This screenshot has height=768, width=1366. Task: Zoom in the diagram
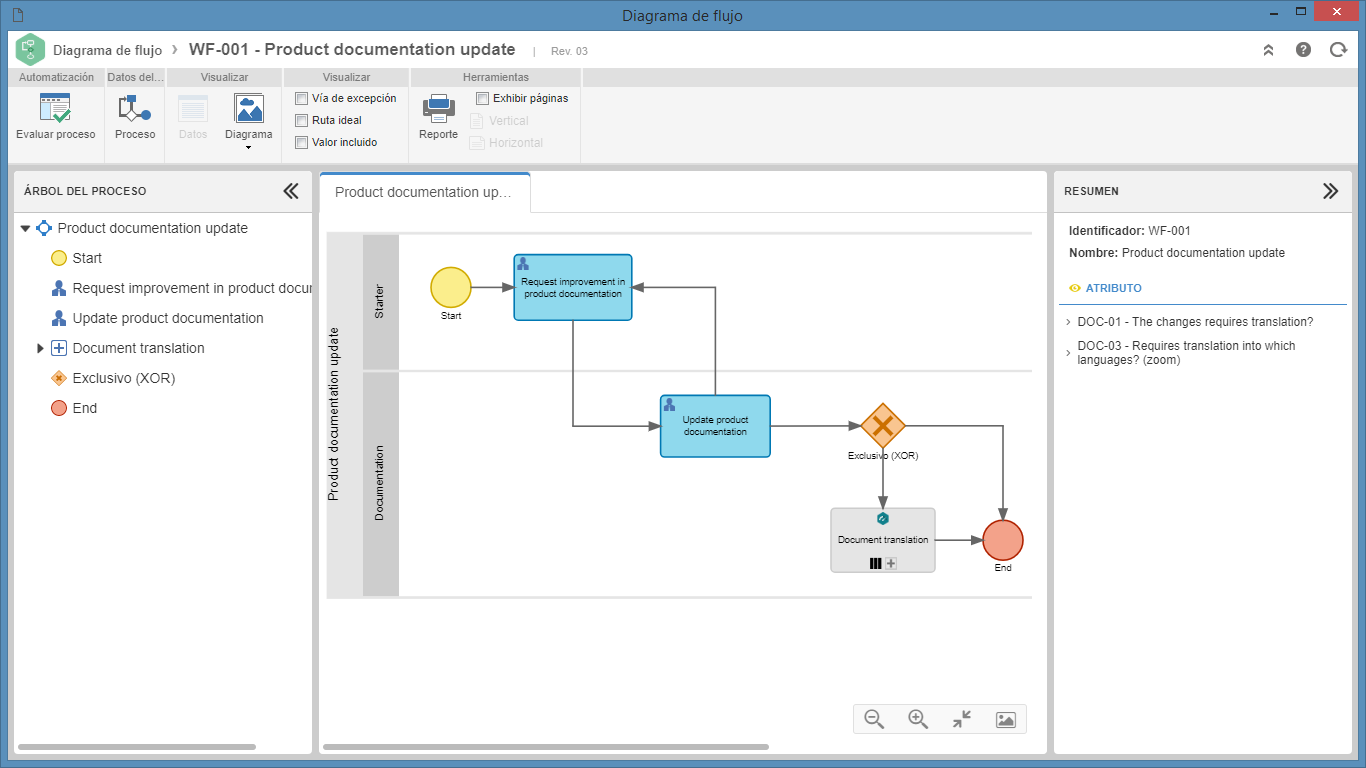pyautogui.click(x=918, y=719)
